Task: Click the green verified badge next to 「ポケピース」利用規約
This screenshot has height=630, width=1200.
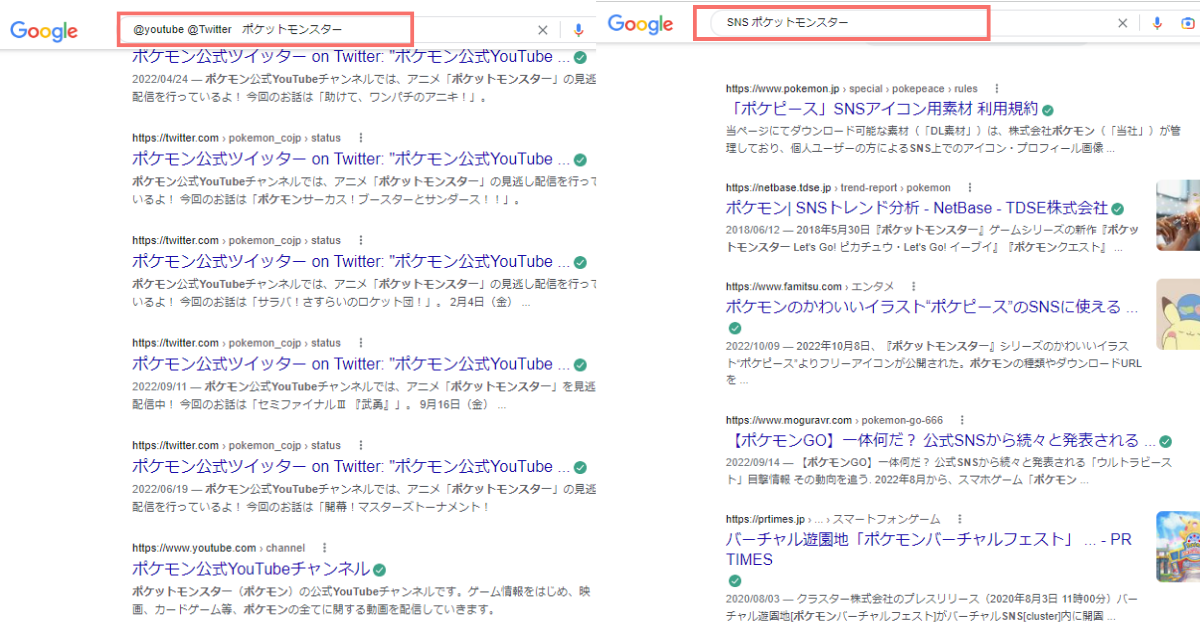Action: (1047, 110)
